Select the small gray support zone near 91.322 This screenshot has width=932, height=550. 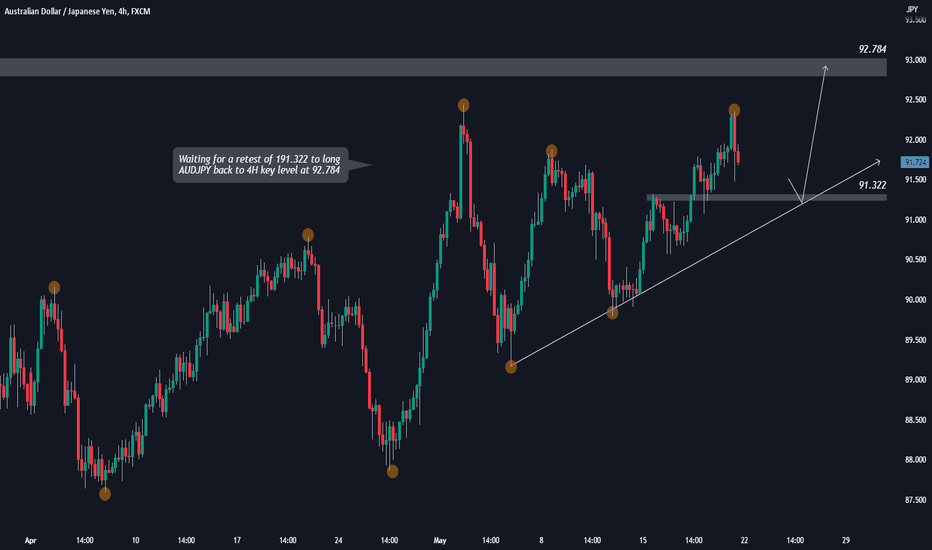tap(766, 197)
